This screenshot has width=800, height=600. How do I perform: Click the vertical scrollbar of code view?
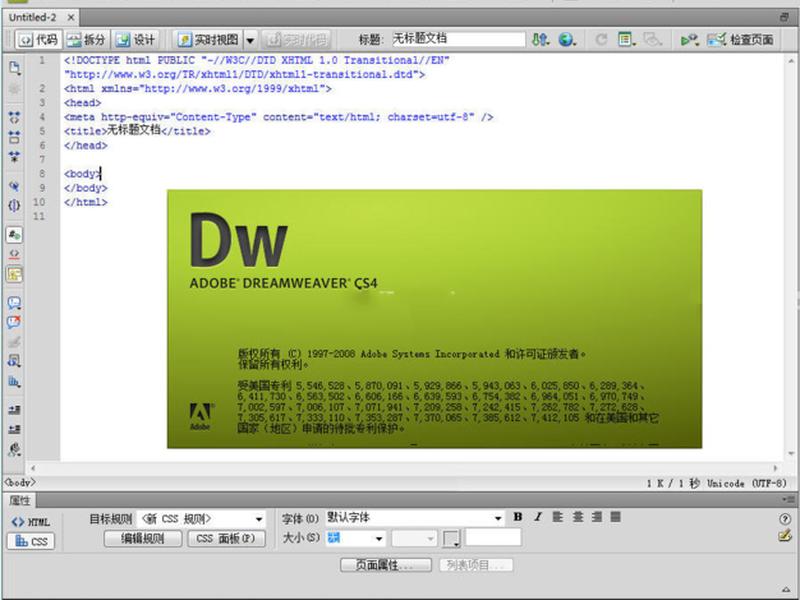[x=791, y=257]
